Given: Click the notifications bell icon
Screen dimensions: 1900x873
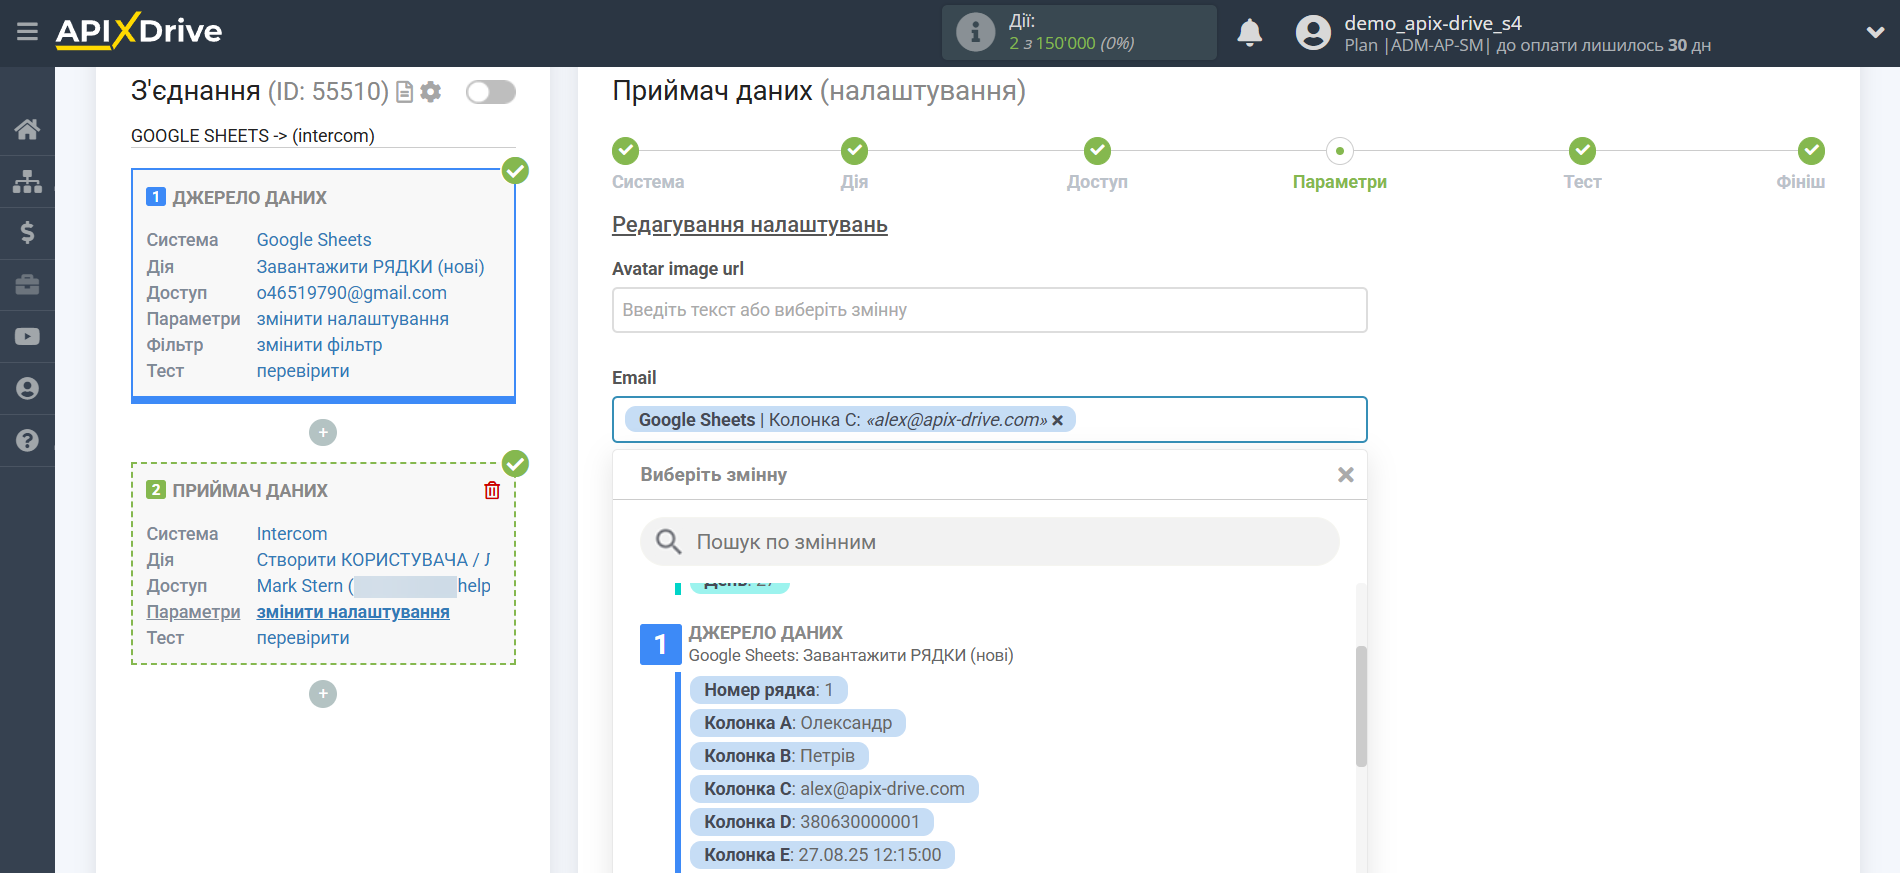Looking at the screenshot, I should pyautogui.click(x=1249, y=33).
